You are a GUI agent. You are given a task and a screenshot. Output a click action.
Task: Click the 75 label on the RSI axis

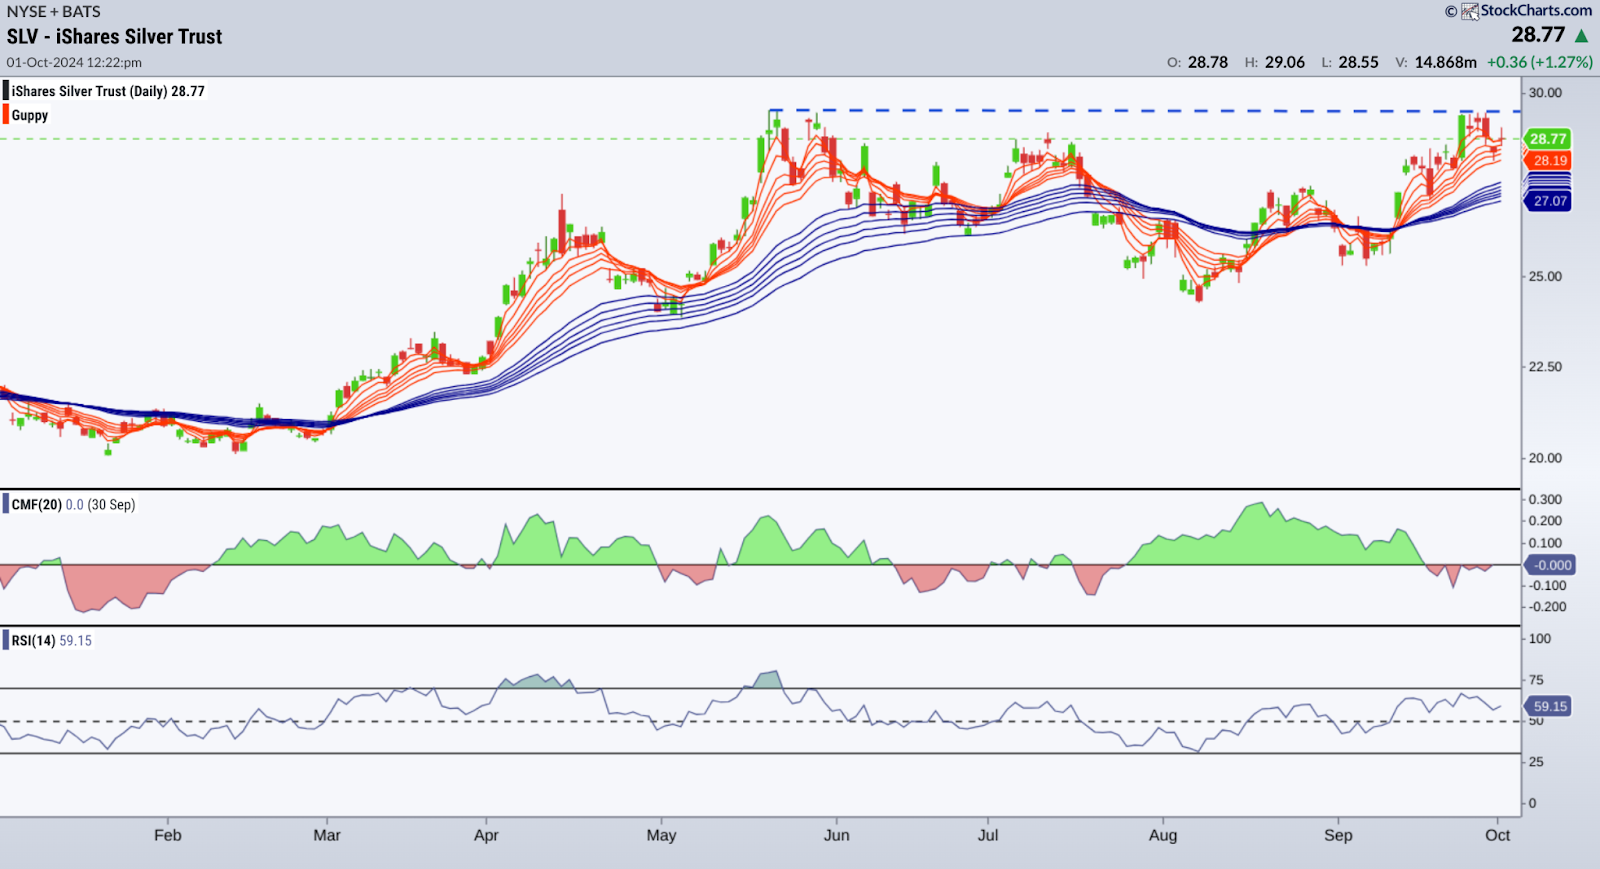coord(1536,680)
